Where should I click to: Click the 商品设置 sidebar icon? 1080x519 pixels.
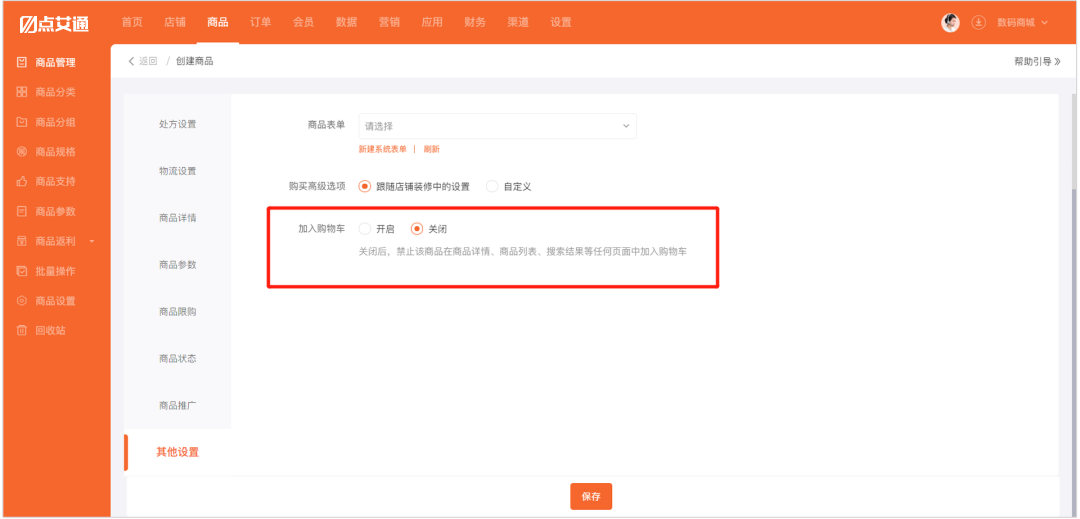(x=21, y=301)
